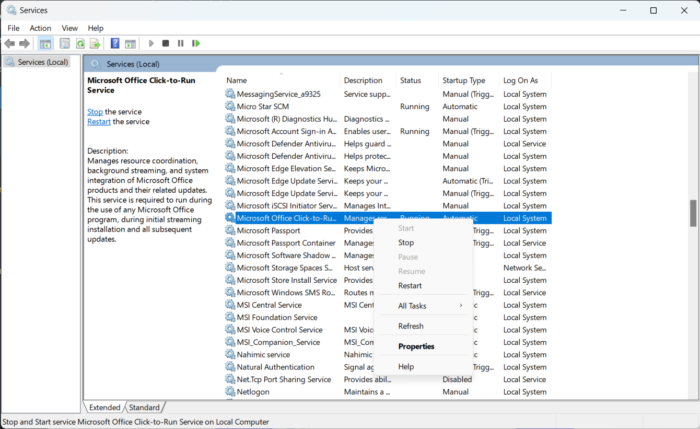Open the blue Help toolbar icon
Screen dimensions: 700x429
115,44
